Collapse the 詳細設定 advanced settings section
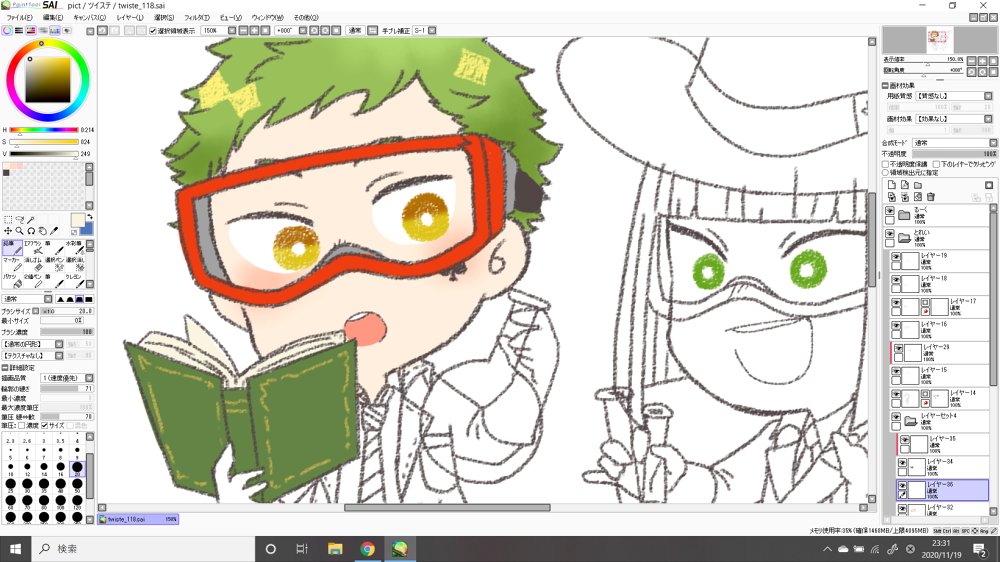Image resolution: width=1000 pixels, height=562 pixels. click(5, 368)
